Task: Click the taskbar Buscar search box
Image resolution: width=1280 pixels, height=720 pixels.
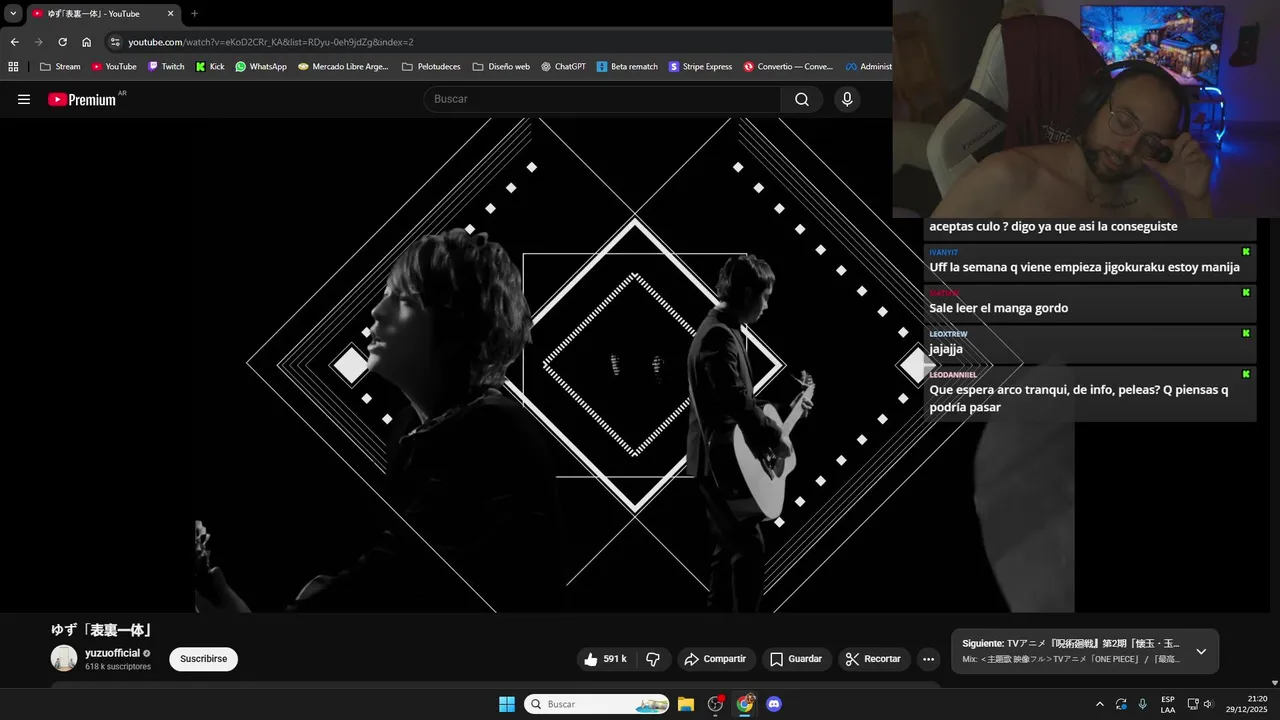Action: point(597,704)
